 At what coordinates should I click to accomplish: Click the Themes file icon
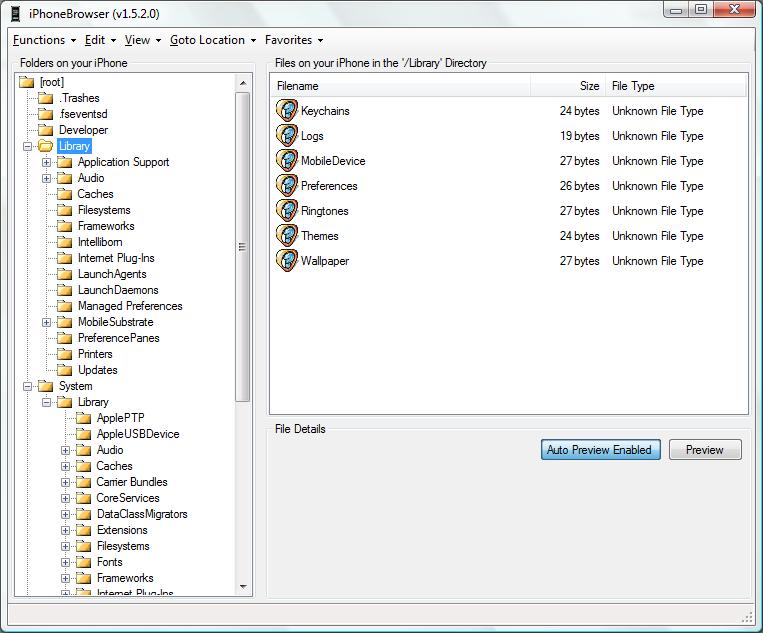pos(287,235)
